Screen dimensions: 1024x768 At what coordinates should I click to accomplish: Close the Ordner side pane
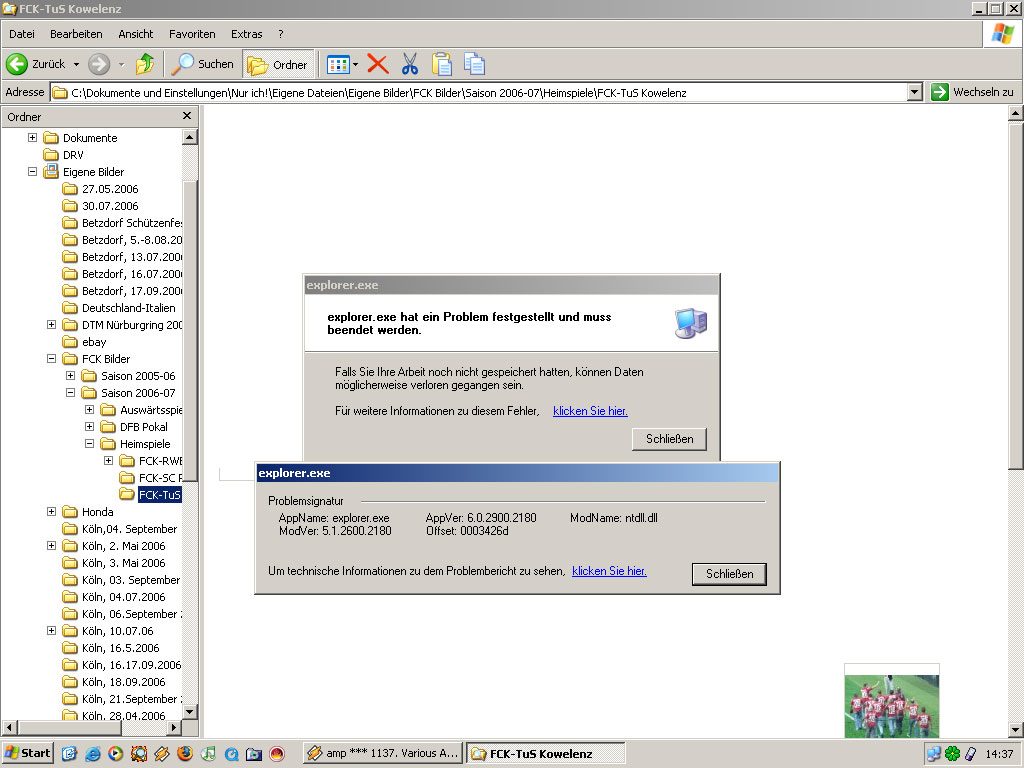coord(187,116)
